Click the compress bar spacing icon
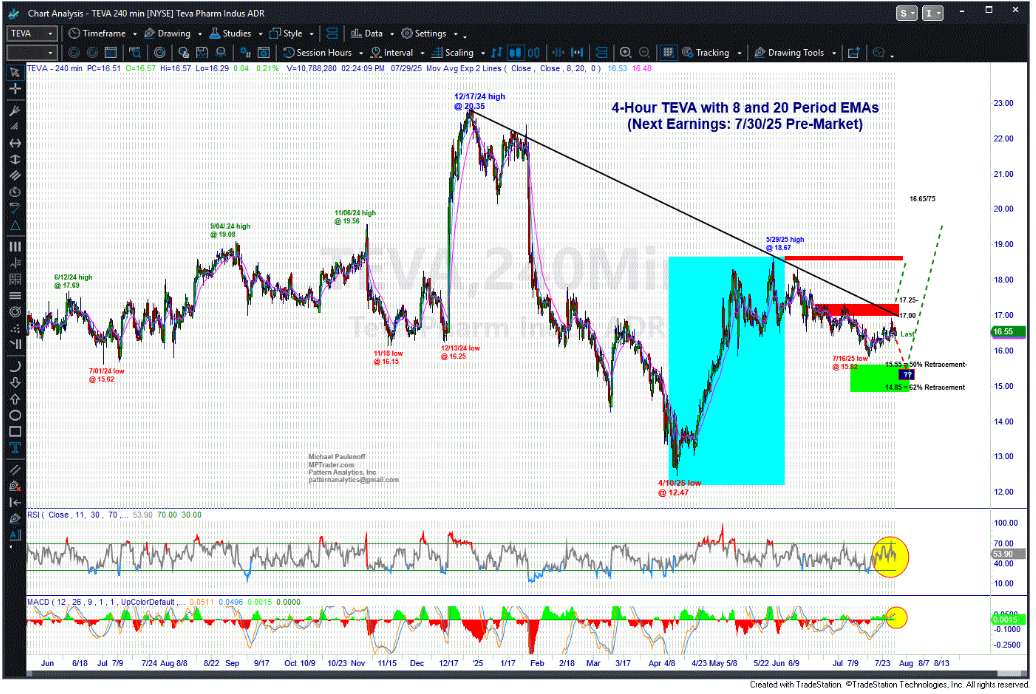 coord(558,53)
